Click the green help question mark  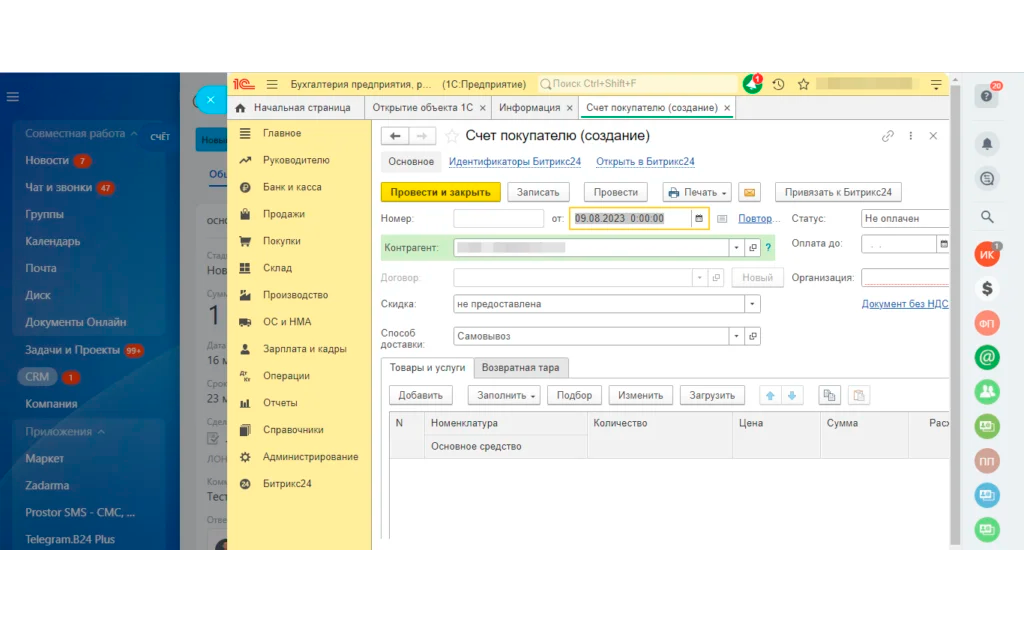(x=768, y=248)
